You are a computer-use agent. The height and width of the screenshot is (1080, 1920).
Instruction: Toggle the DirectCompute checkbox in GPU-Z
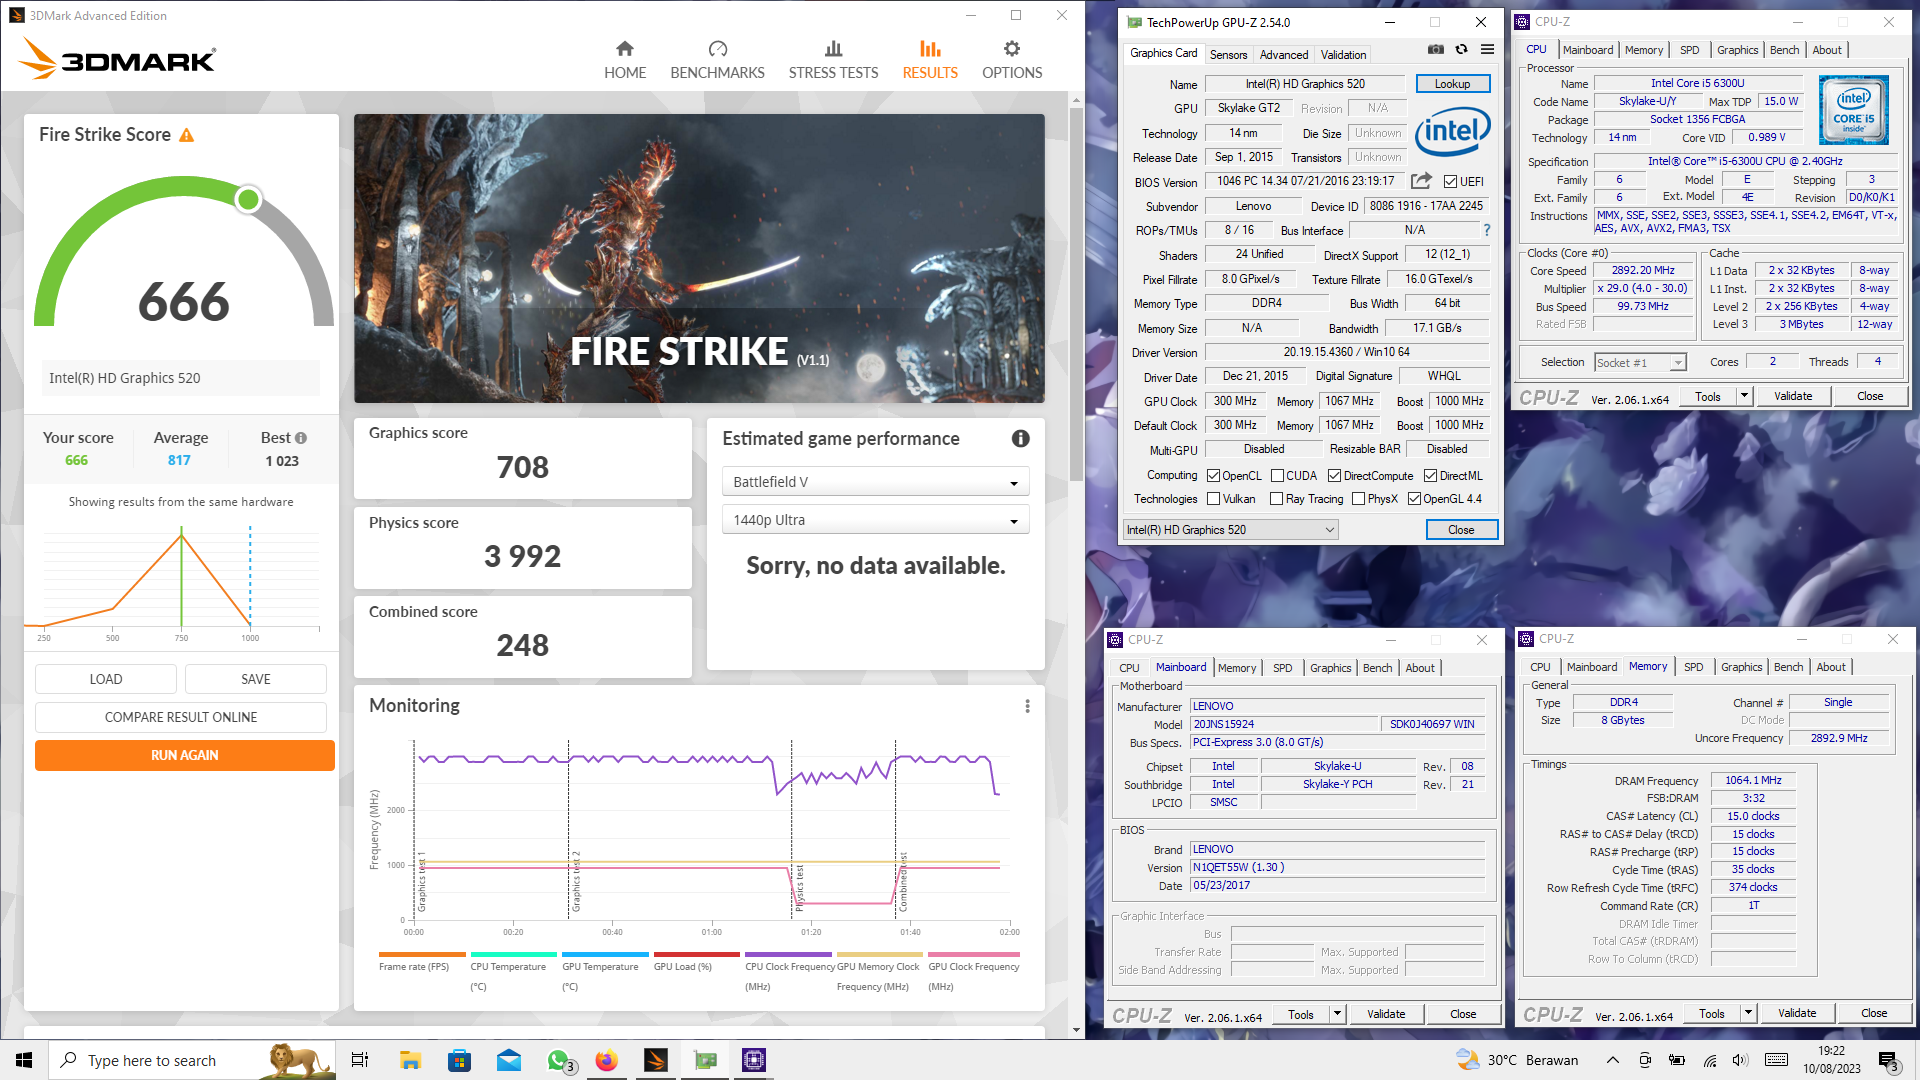point(1334,476)
